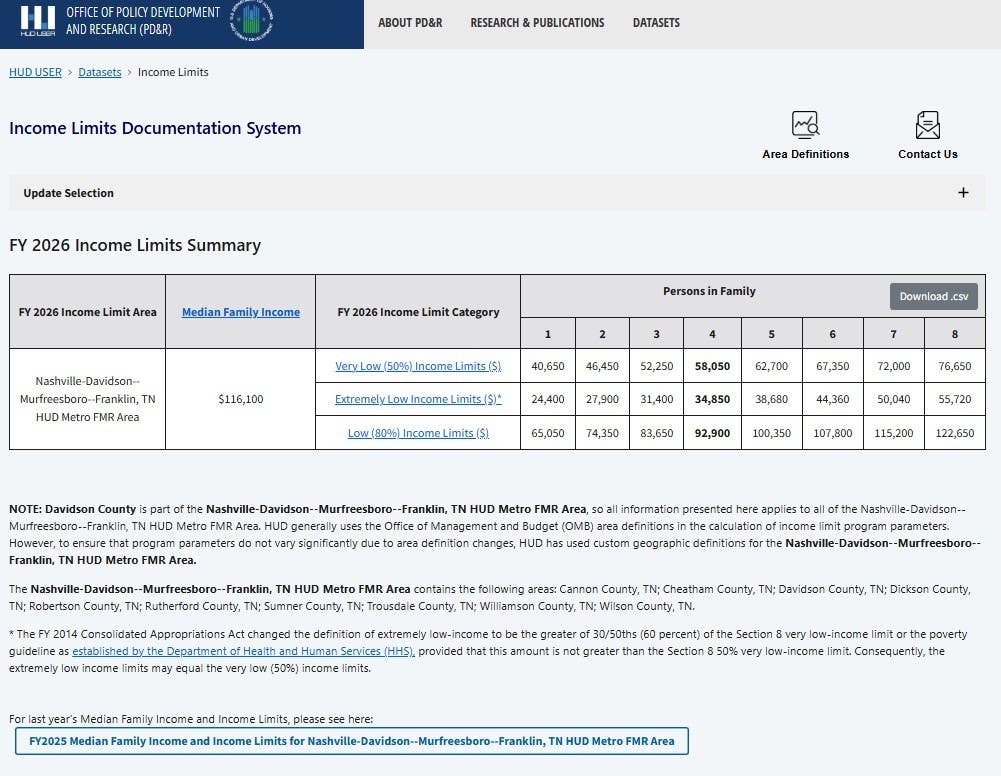Image resolution: width=1001 pixels, height=776 pixels.
Task: Follow the Department of Health and Human Services link
Action: 243,652
